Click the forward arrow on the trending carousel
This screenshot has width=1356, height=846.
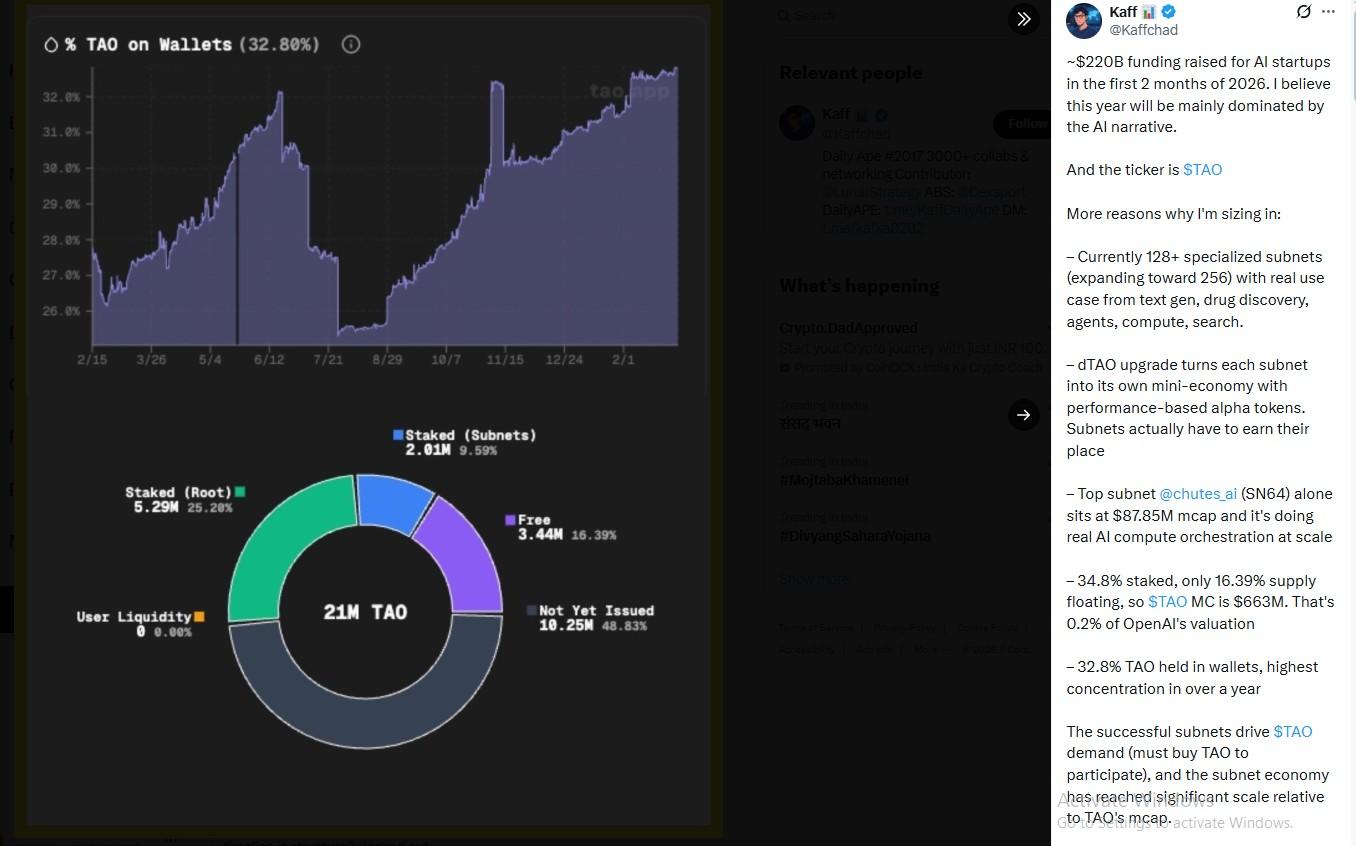pos(1023,415)
